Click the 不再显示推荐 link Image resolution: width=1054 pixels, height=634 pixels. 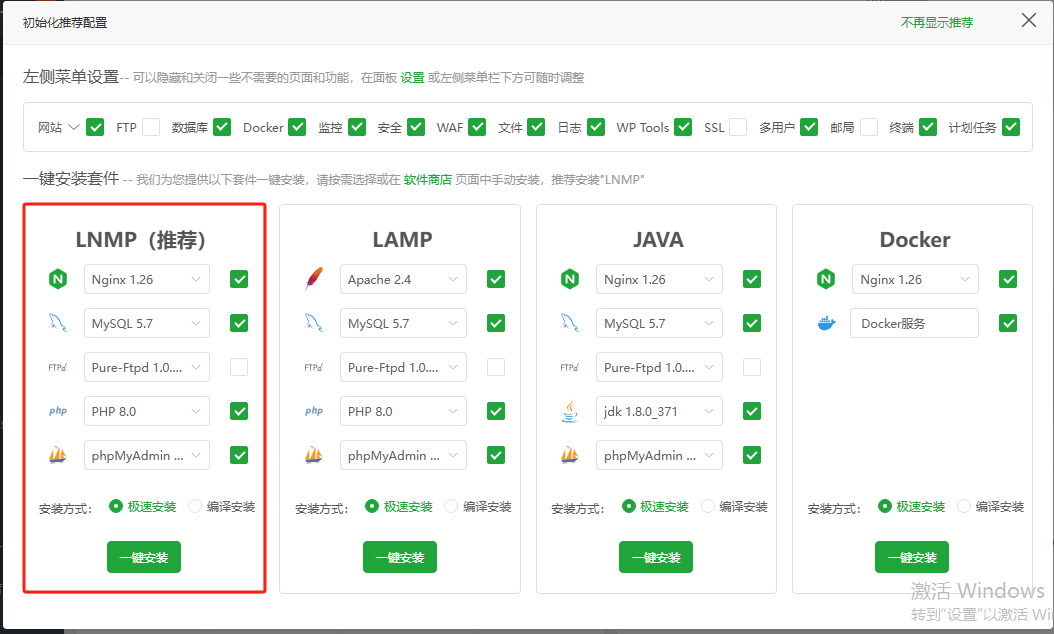(936, 22)
